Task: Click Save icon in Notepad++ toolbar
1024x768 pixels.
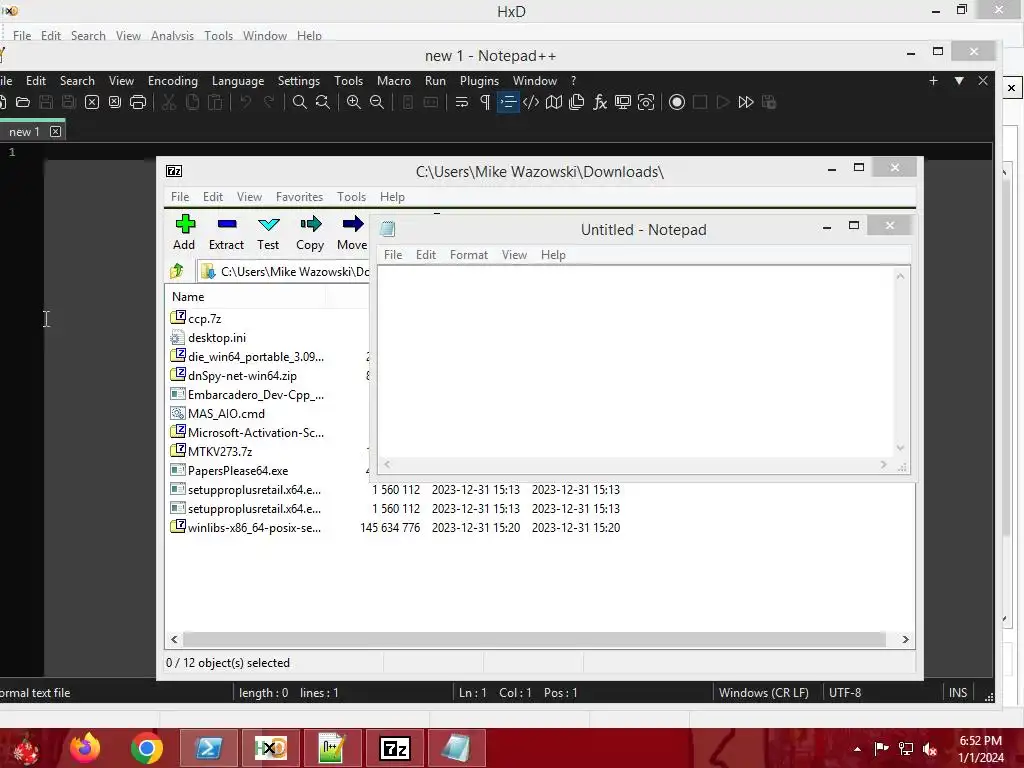Action: [46, 102]
